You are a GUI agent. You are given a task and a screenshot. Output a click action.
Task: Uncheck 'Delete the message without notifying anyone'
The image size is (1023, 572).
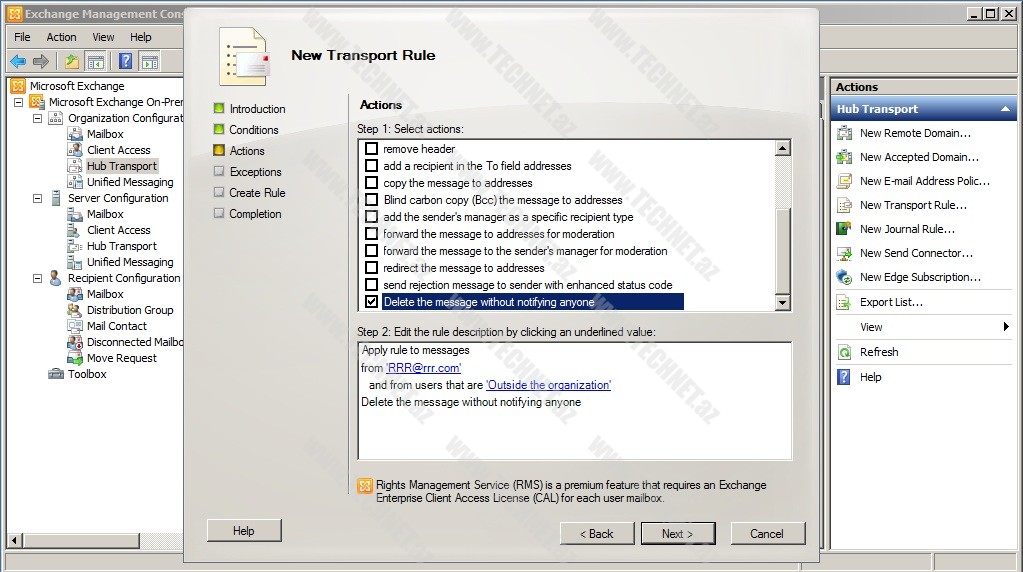(371, 301)
